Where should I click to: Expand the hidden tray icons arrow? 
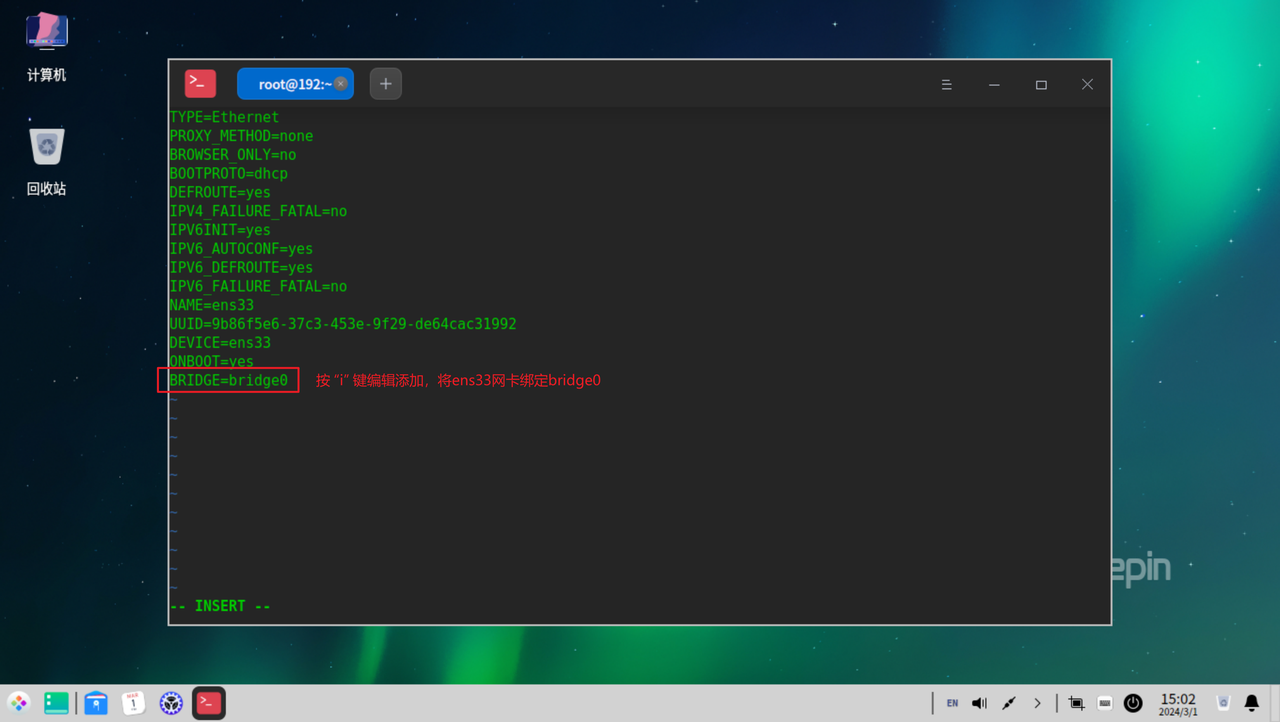click(1038, 703)
